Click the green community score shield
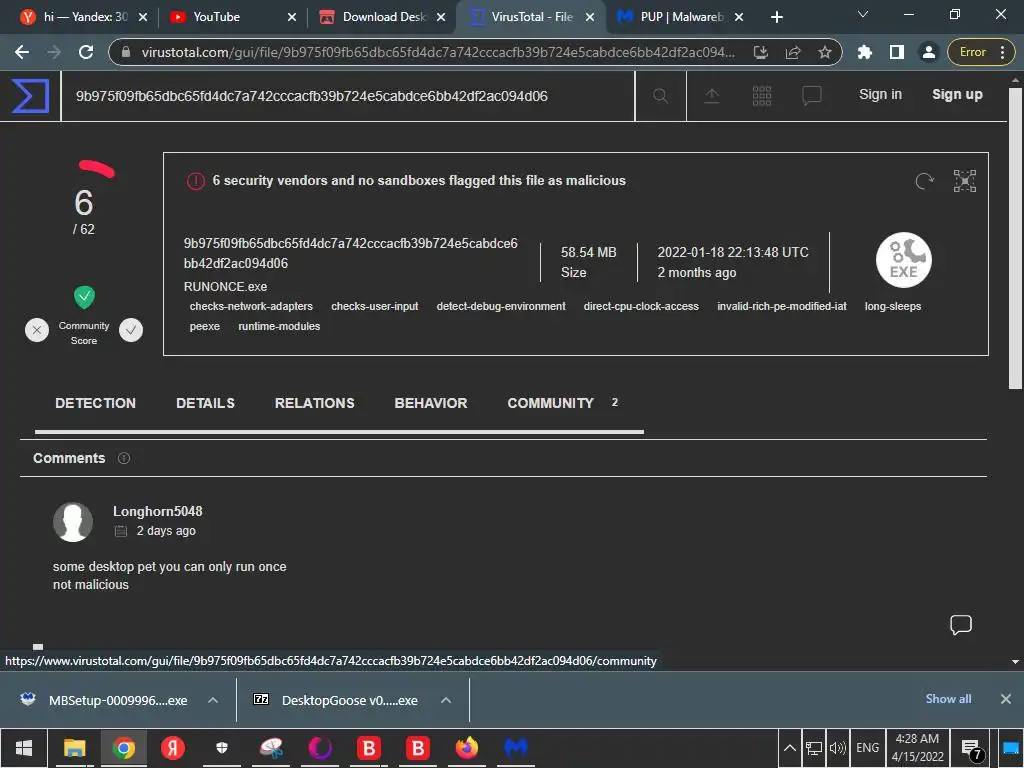 (84, 297)
